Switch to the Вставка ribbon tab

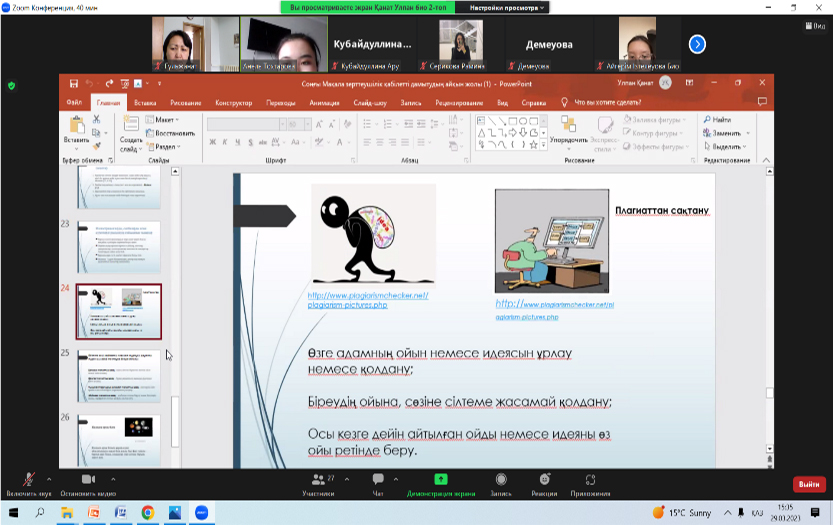(x=145, y=102)
